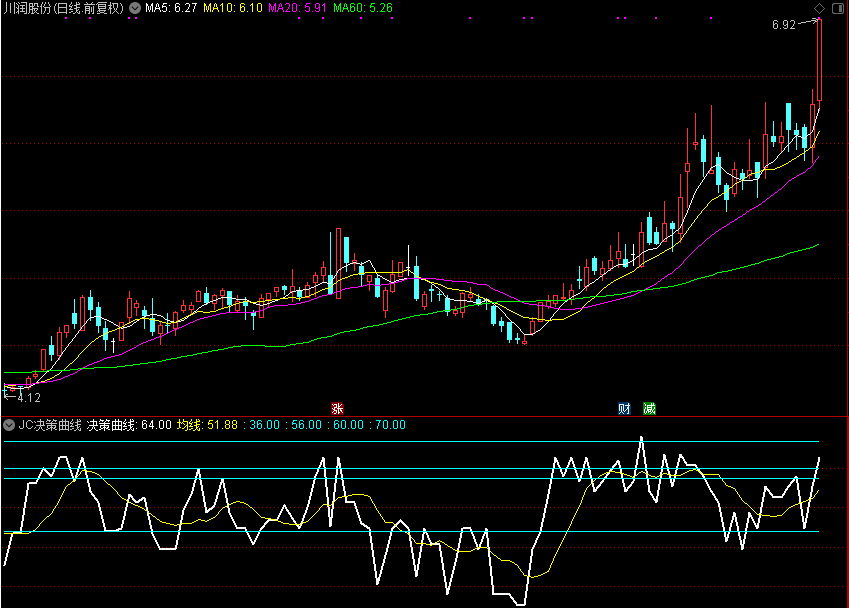This screenshot has height=608, width=849.
Task: Click the 70.00 indicator parameter value
Action: [x=391, y=425]
